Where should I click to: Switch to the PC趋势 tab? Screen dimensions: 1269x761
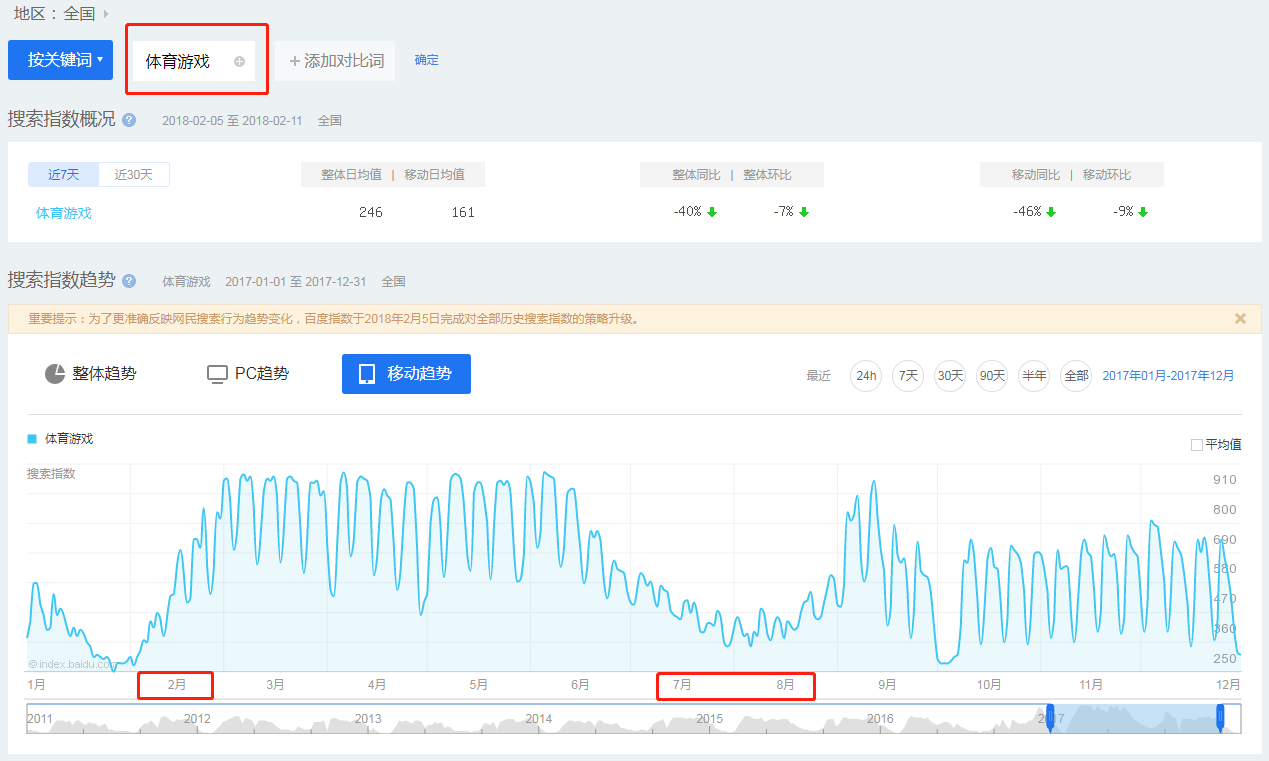248,374
